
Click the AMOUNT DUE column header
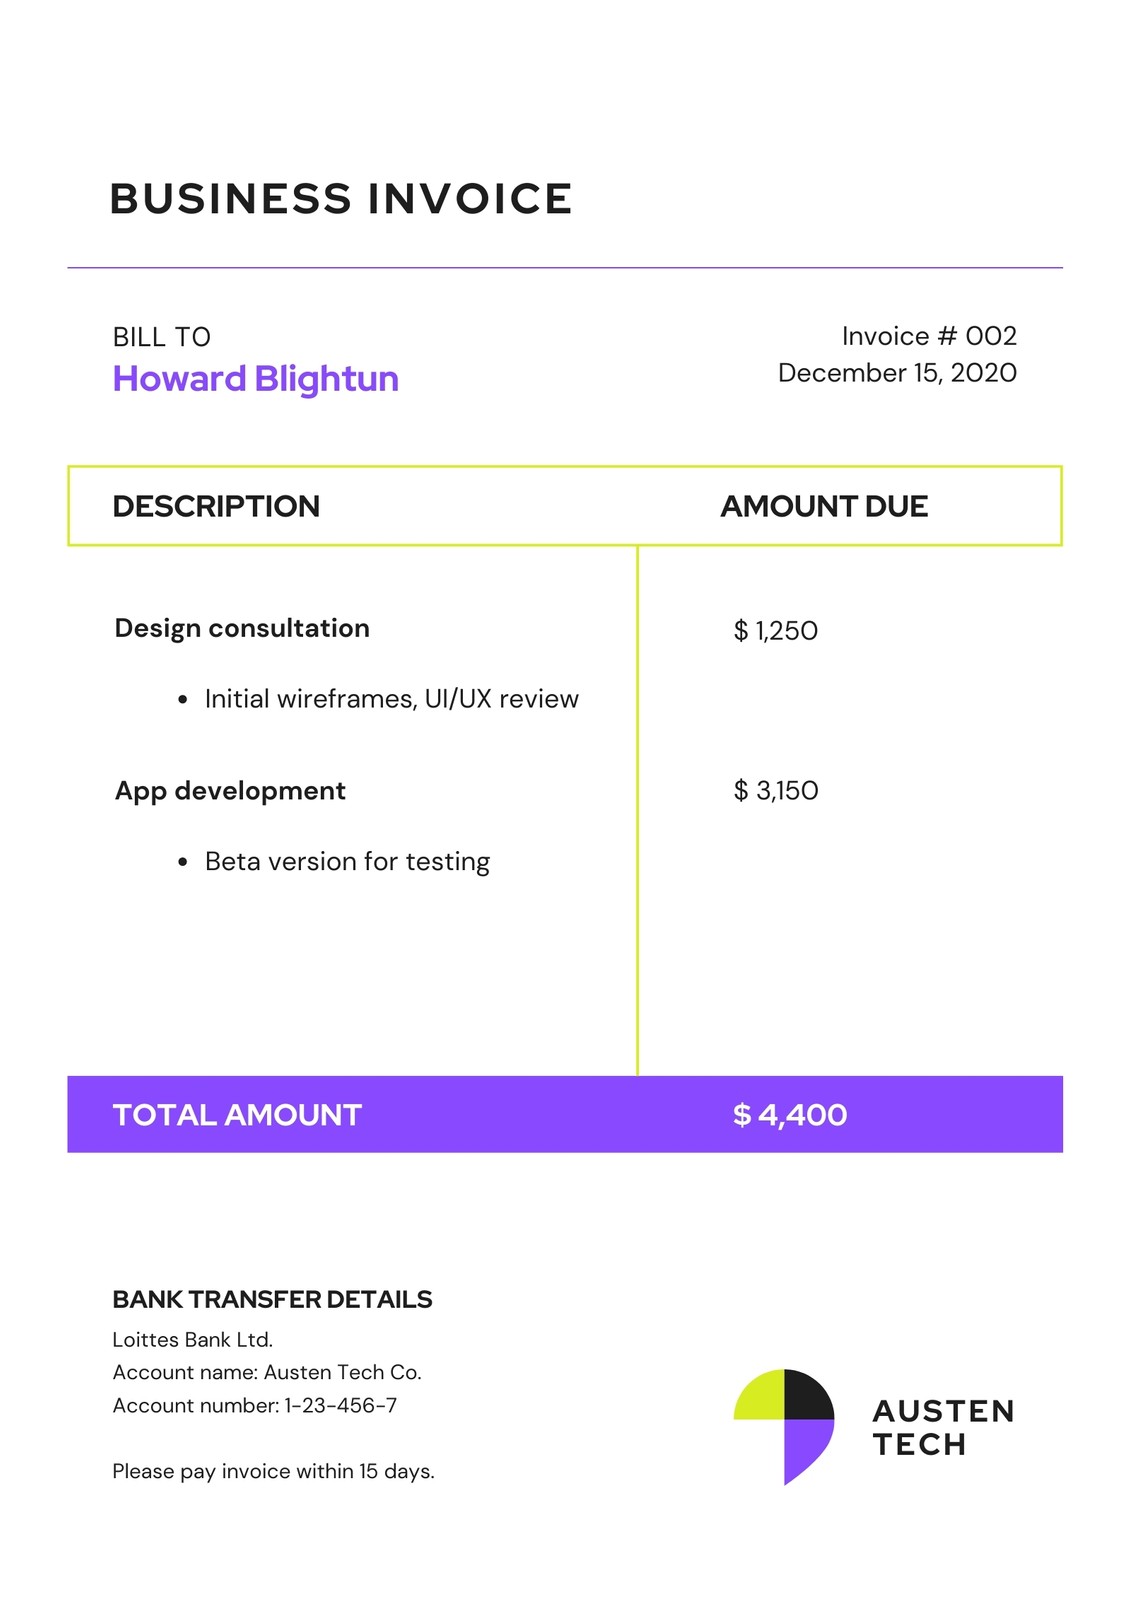[824, 506]
